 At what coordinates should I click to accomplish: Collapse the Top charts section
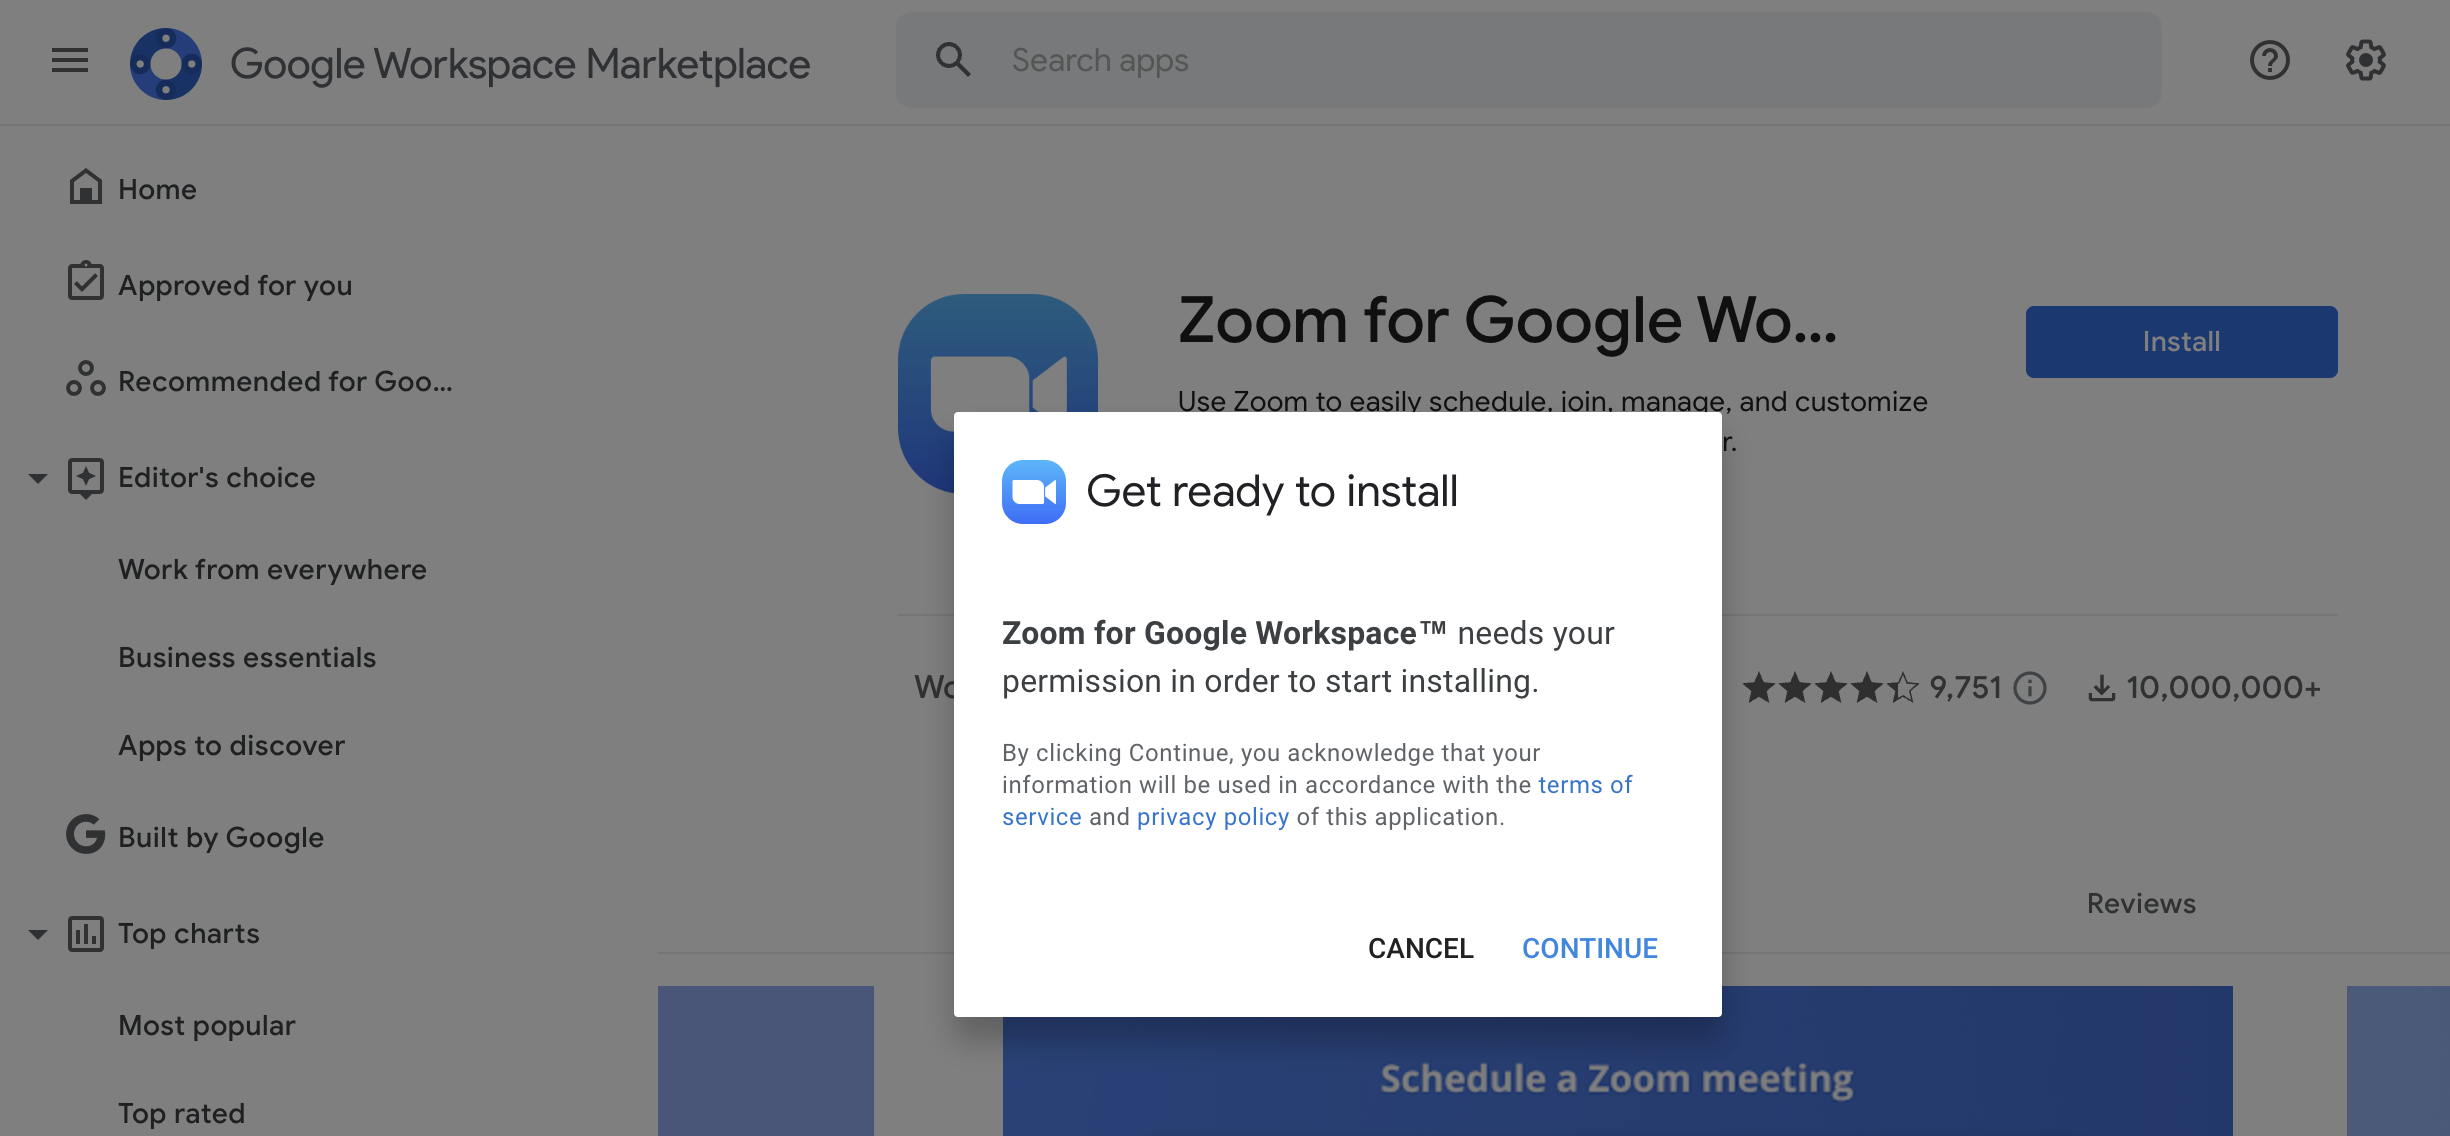pyautogui.click(x=38, y=934)
